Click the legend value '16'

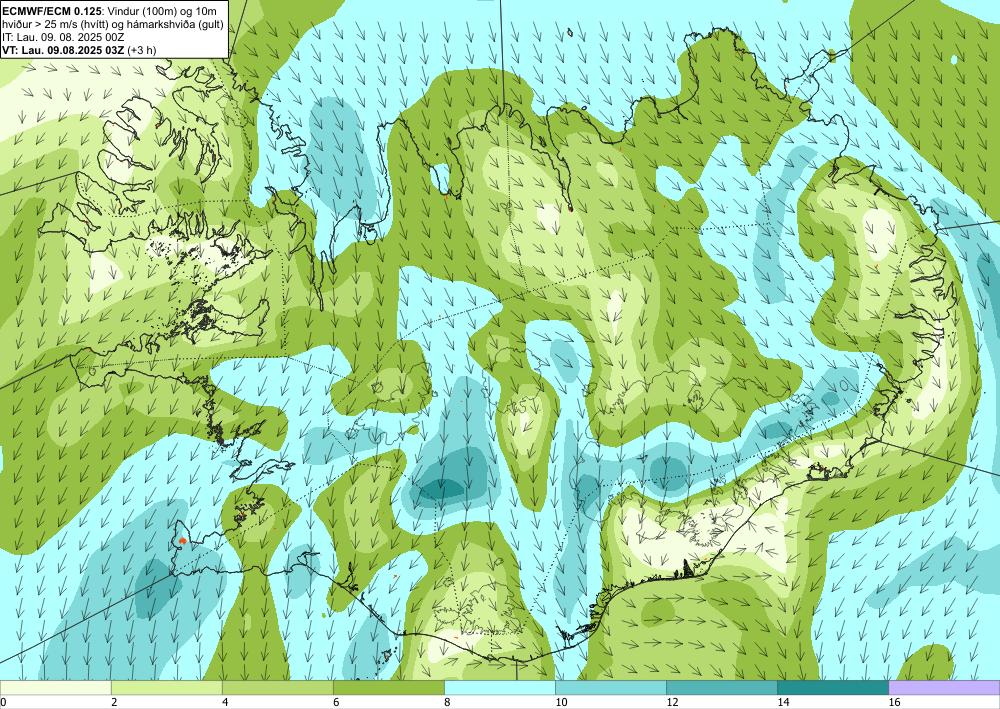[893, 702]
